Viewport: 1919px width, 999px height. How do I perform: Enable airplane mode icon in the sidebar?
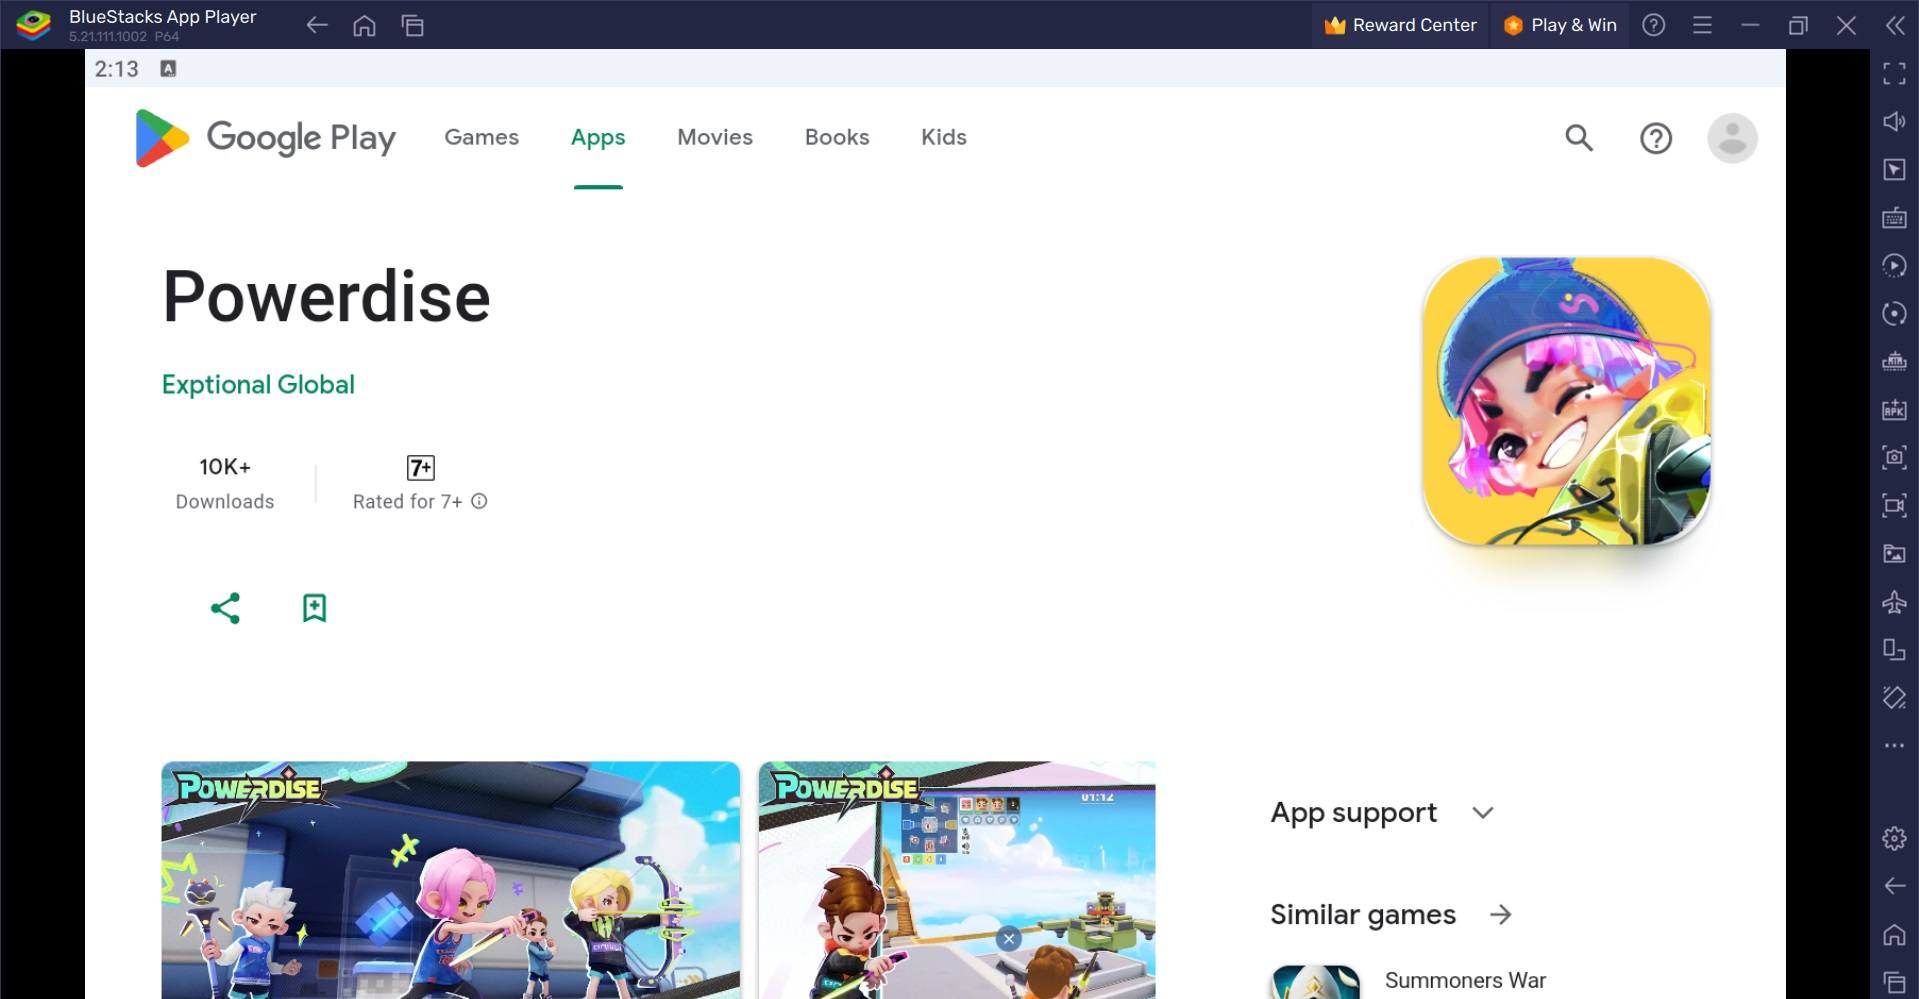coord(1894,601)
